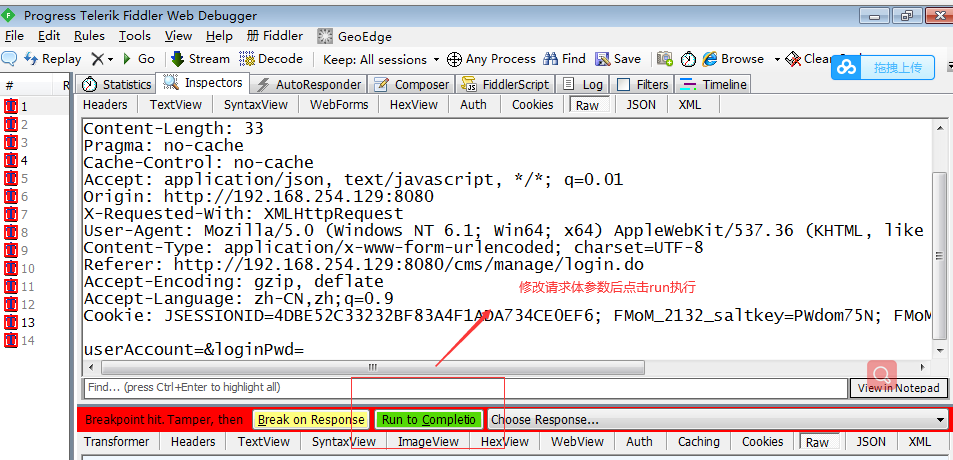Click the red floating magnifier icon
953x460 pixels.
click(x=881, y=374)
